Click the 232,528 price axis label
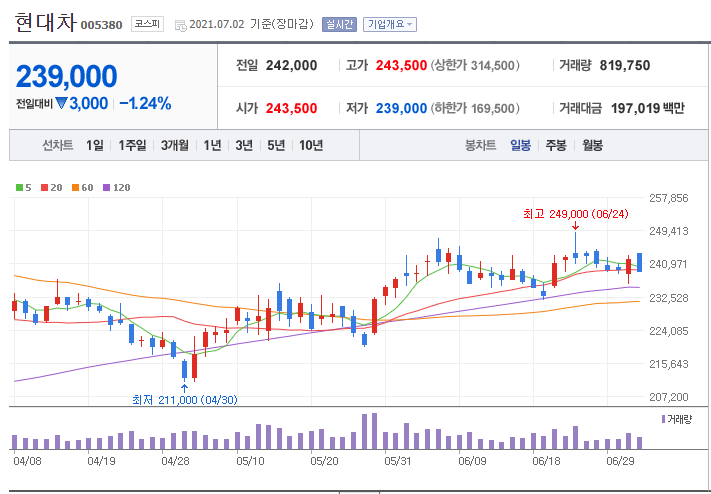 (669, 298)
